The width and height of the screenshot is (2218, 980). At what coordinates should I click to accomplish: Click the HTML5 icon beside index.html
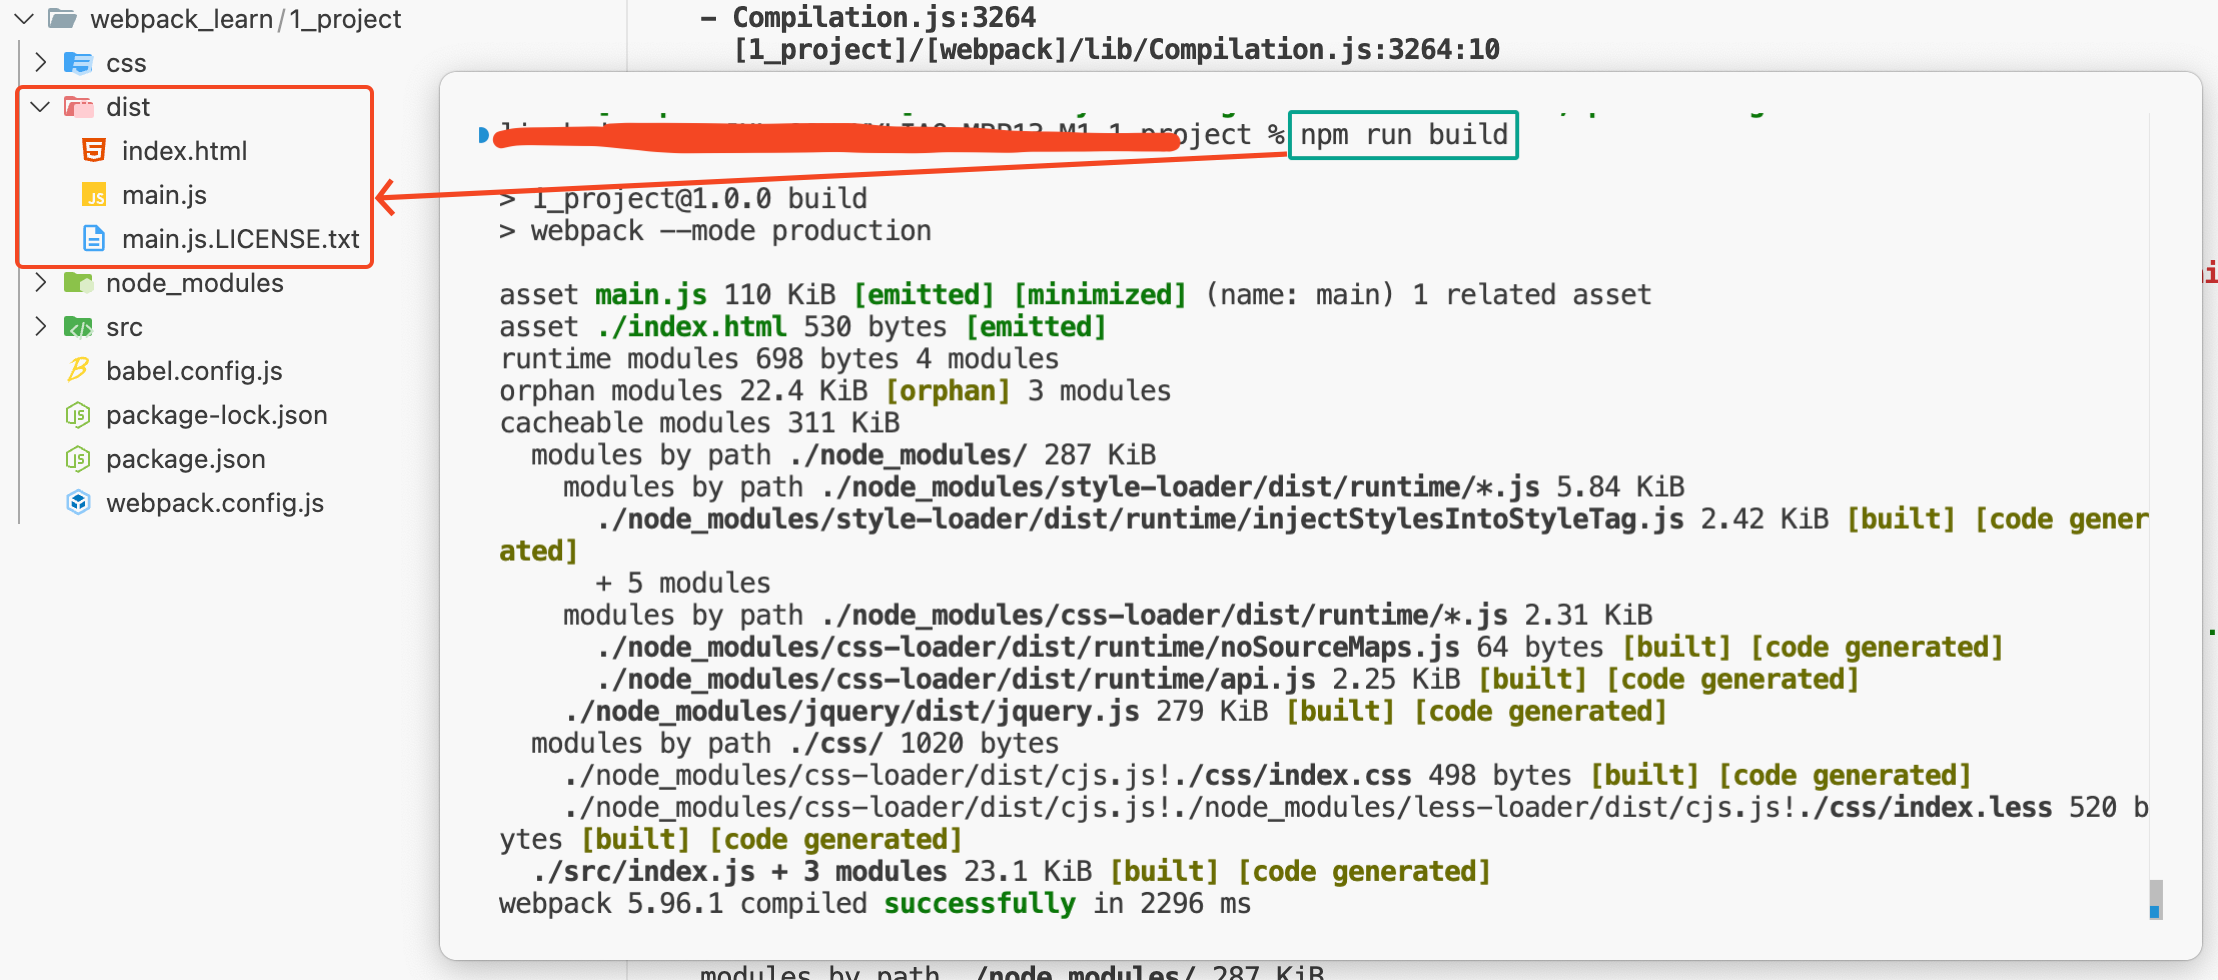point(94,151)
